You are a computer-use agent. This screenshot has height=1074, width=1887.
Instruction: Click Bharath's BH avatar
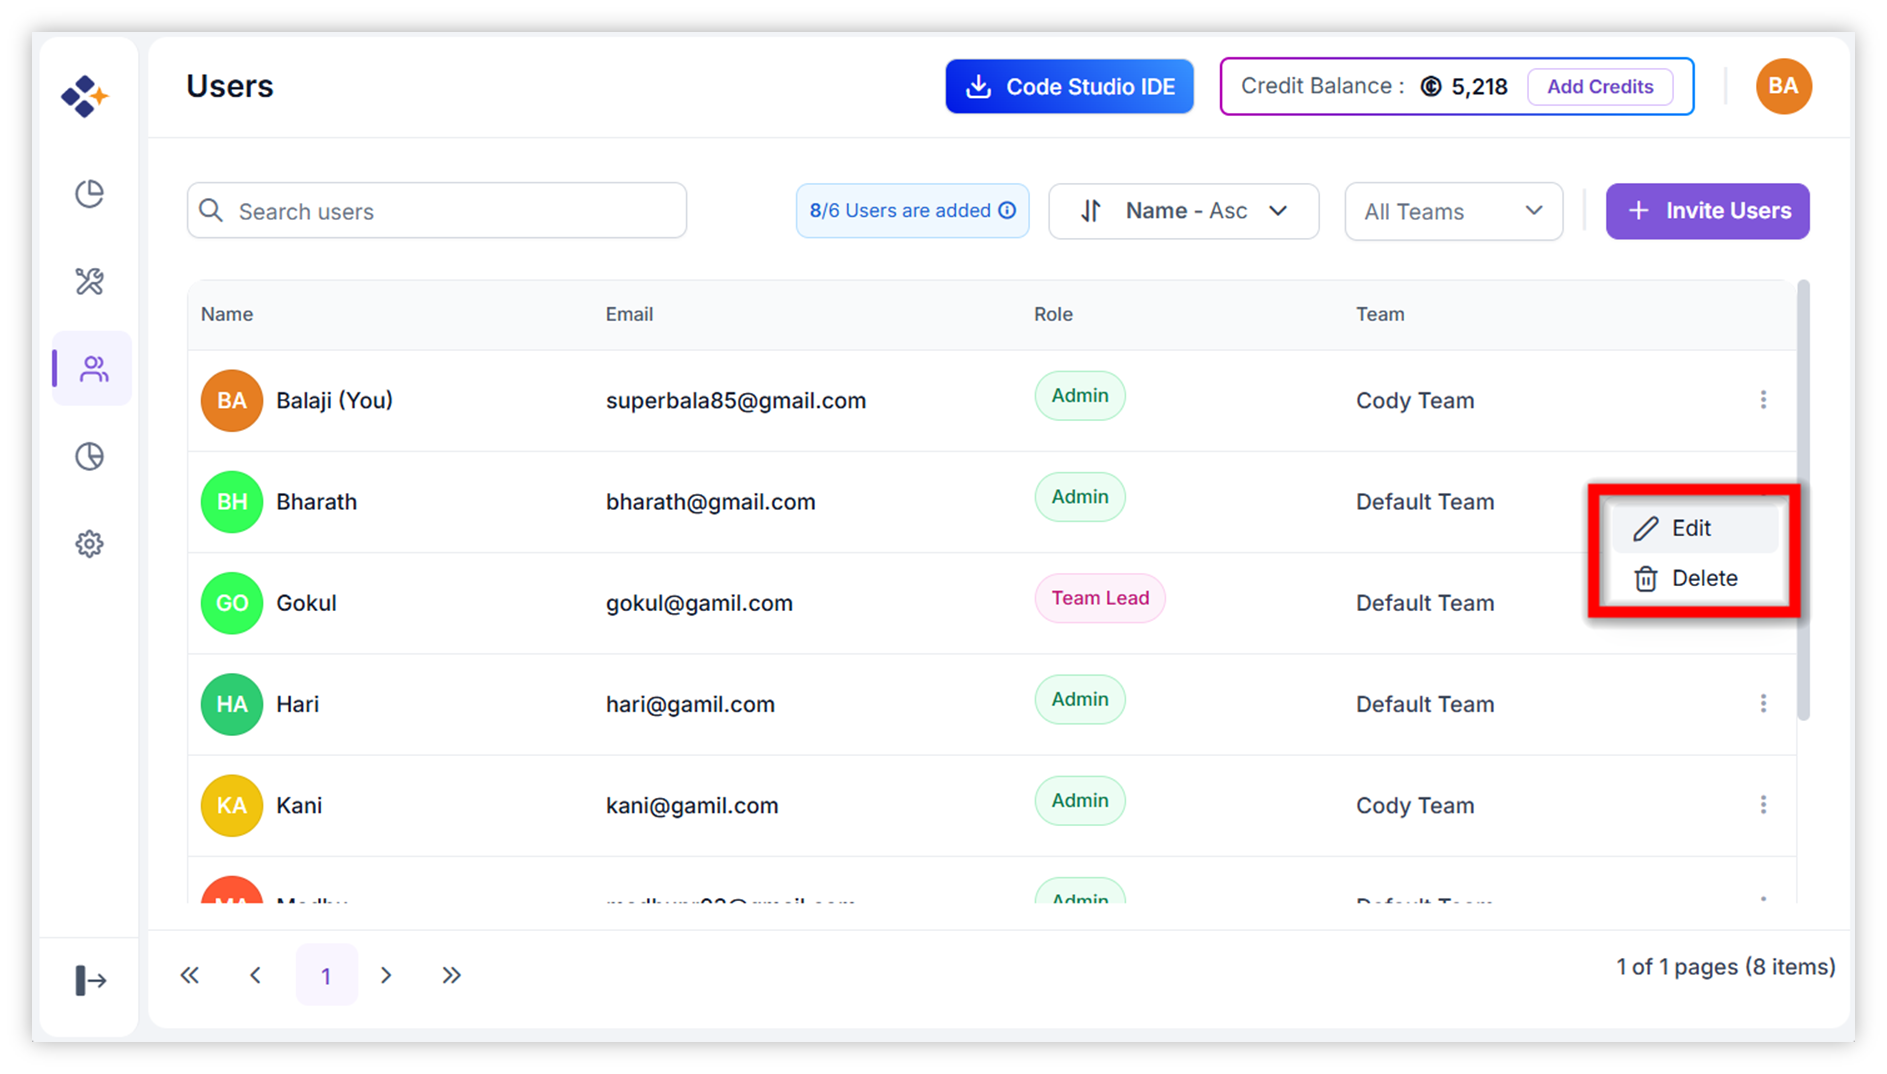click(x=232, y=502)
